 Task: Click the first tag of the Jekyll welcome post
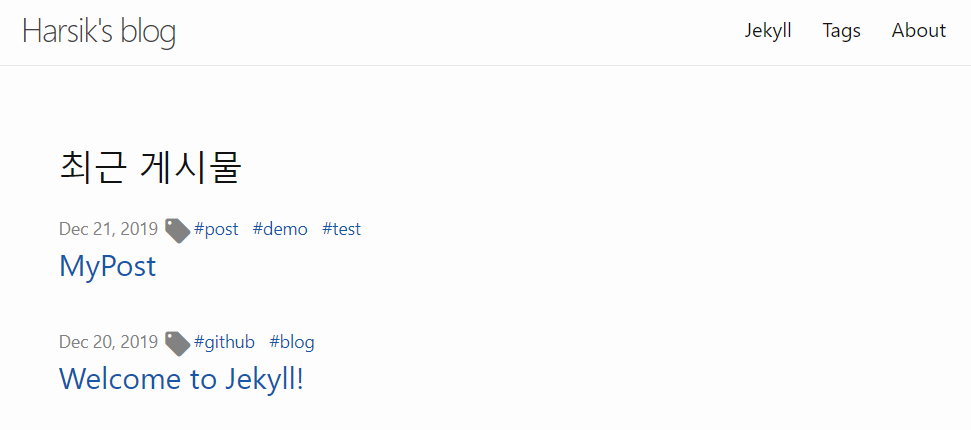224,342
